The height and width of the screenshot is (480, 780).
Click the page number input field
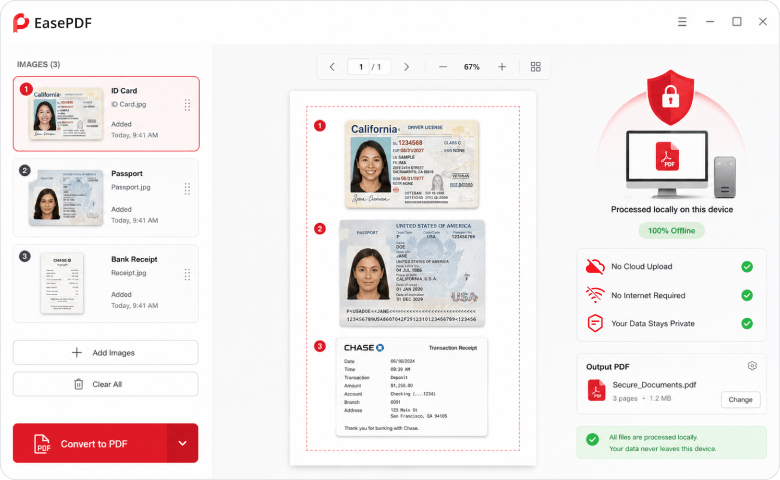tap(361, 67)
